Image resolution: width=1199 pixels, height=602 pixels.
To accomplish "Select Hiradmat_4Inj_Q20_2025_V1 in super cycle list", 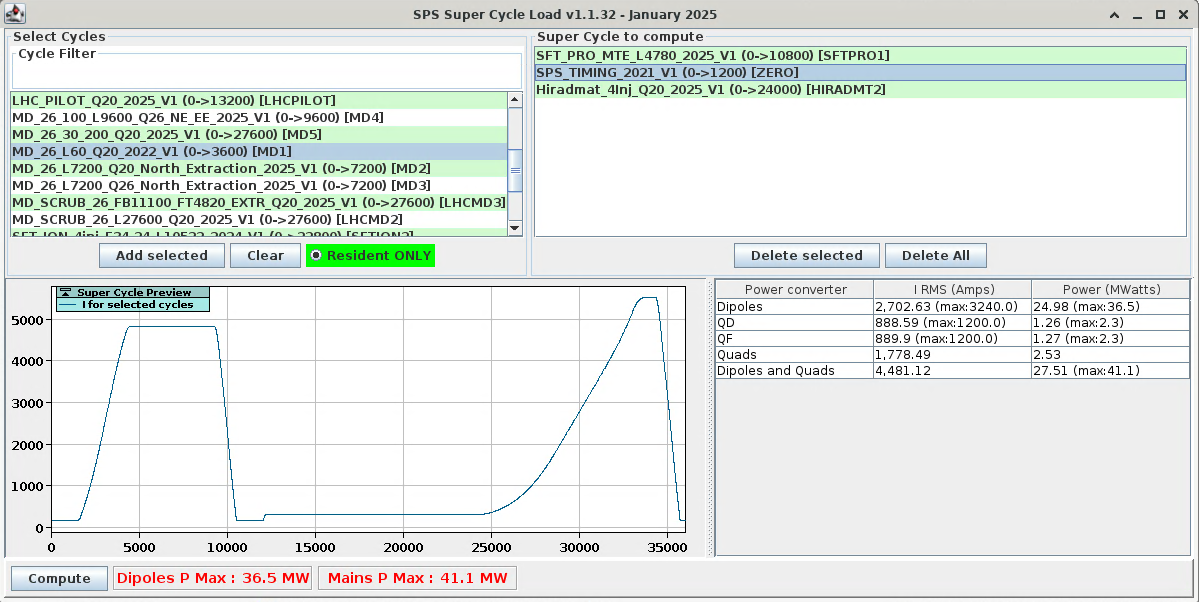I will [x=710, y=90].
